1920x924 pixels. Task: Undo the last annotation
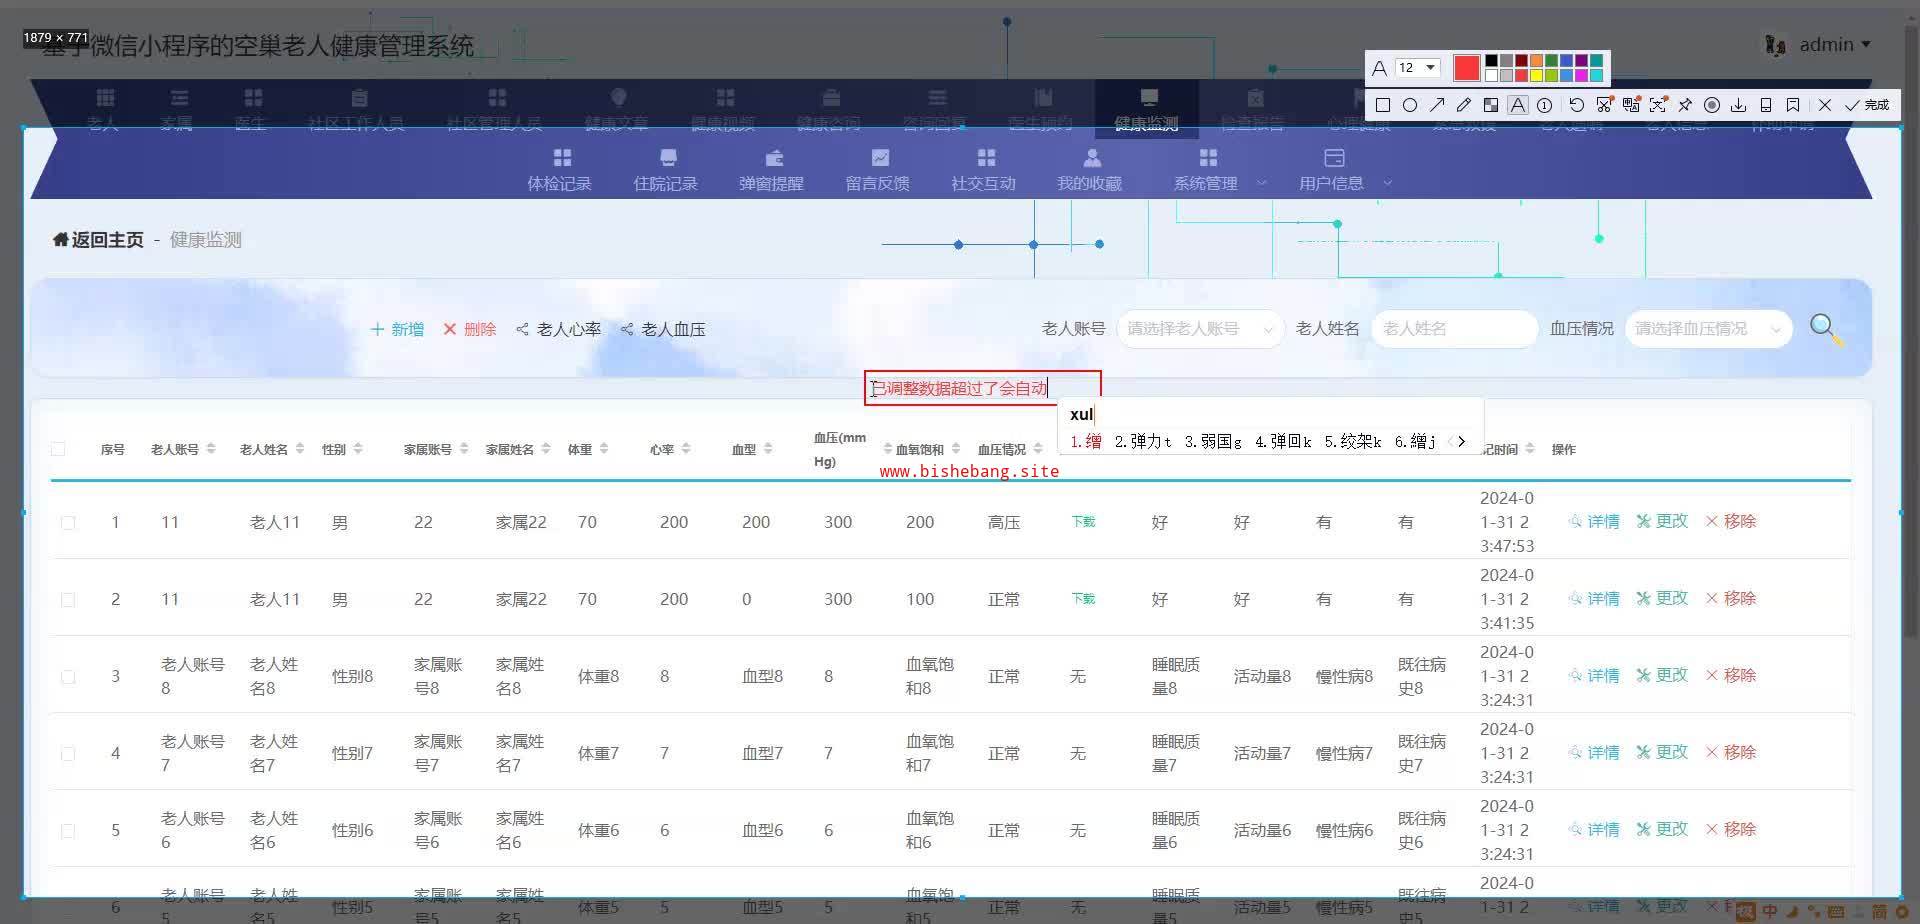point(1576,105)
